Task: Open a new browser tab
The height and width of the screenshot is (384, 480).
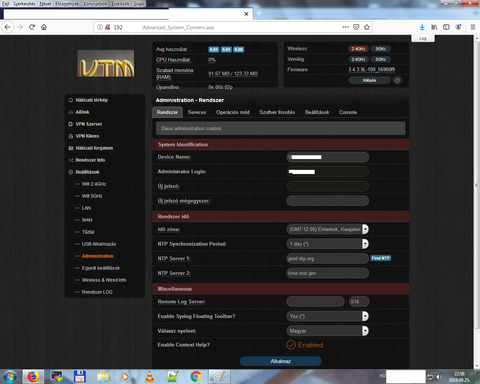Action: coord(259,13)
